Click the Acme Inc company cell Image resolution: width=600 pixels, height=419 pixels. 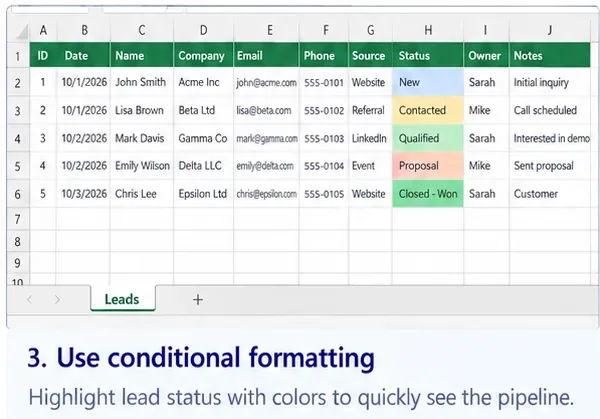pyautogui.click(x=204, y=82)
